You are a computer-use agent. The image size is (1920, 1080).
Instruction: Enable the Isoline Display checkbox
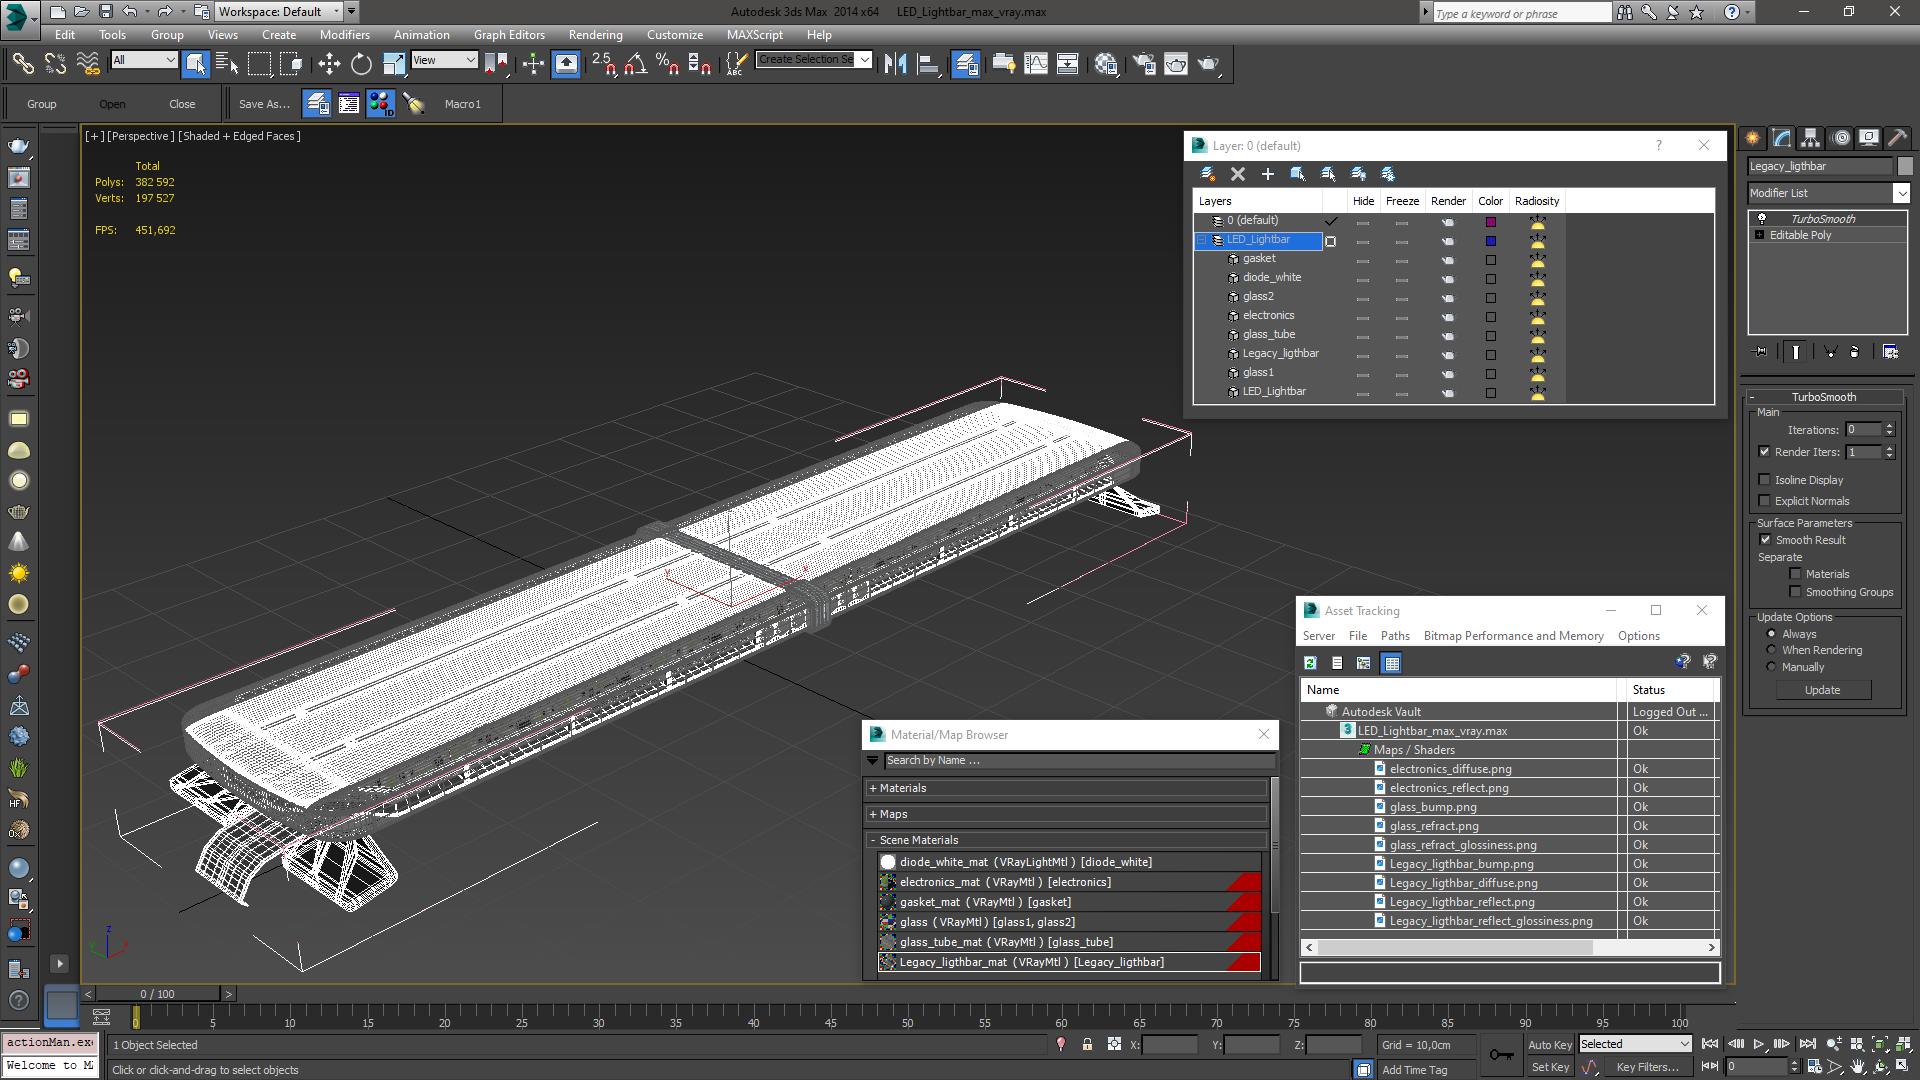coord(1765,480)
